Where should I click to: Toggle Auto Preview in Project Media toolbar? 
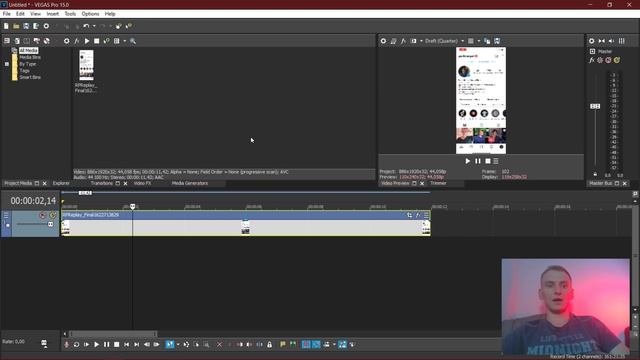coord(107,41)
